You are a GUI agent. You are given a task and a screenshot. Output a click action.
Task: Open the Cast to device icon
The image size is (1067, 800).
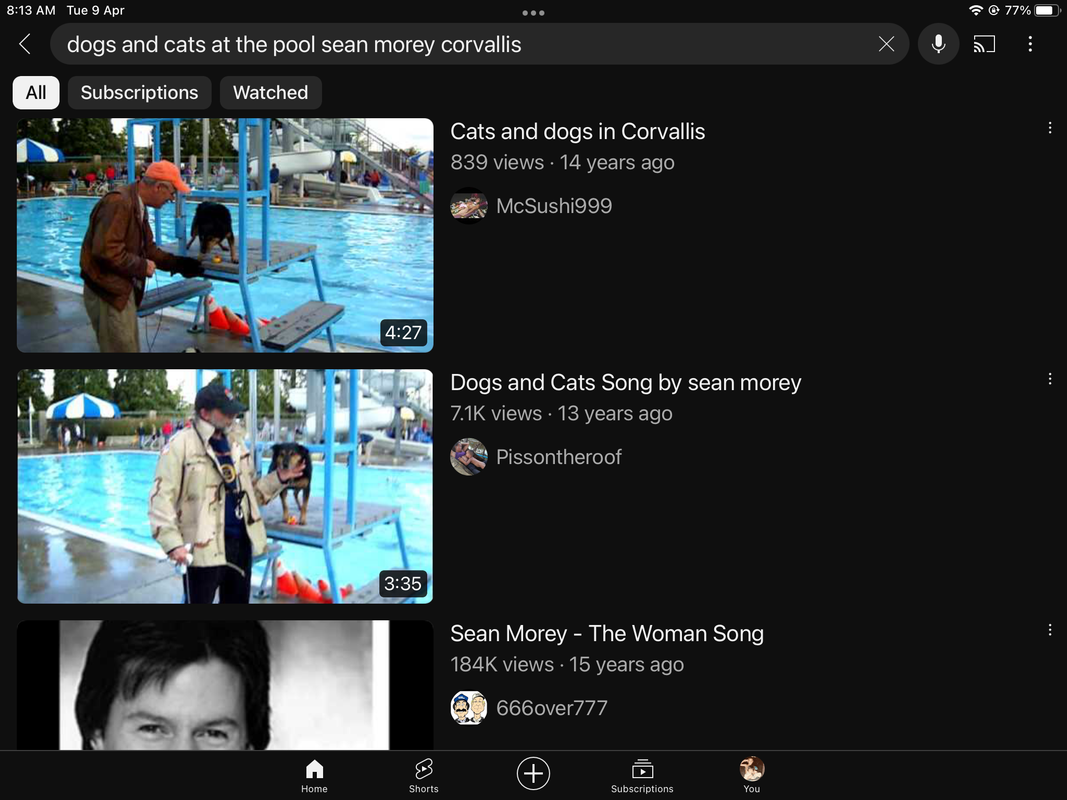click(984, 44)
